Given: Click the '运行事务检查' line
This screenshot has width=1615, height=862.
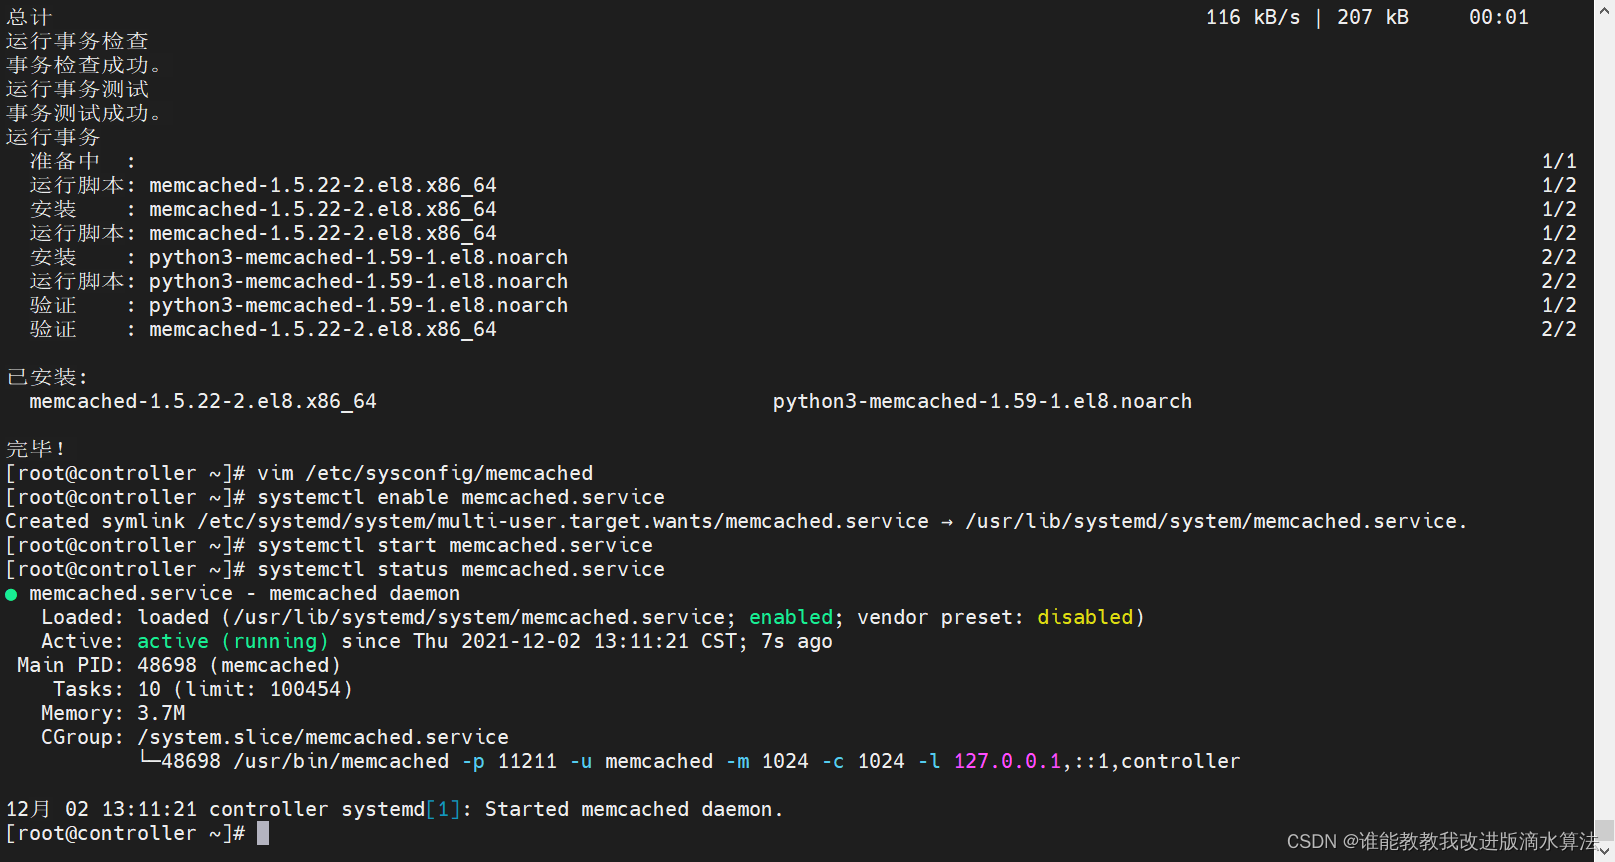Looking at the screenshot, I should point(77,41).
